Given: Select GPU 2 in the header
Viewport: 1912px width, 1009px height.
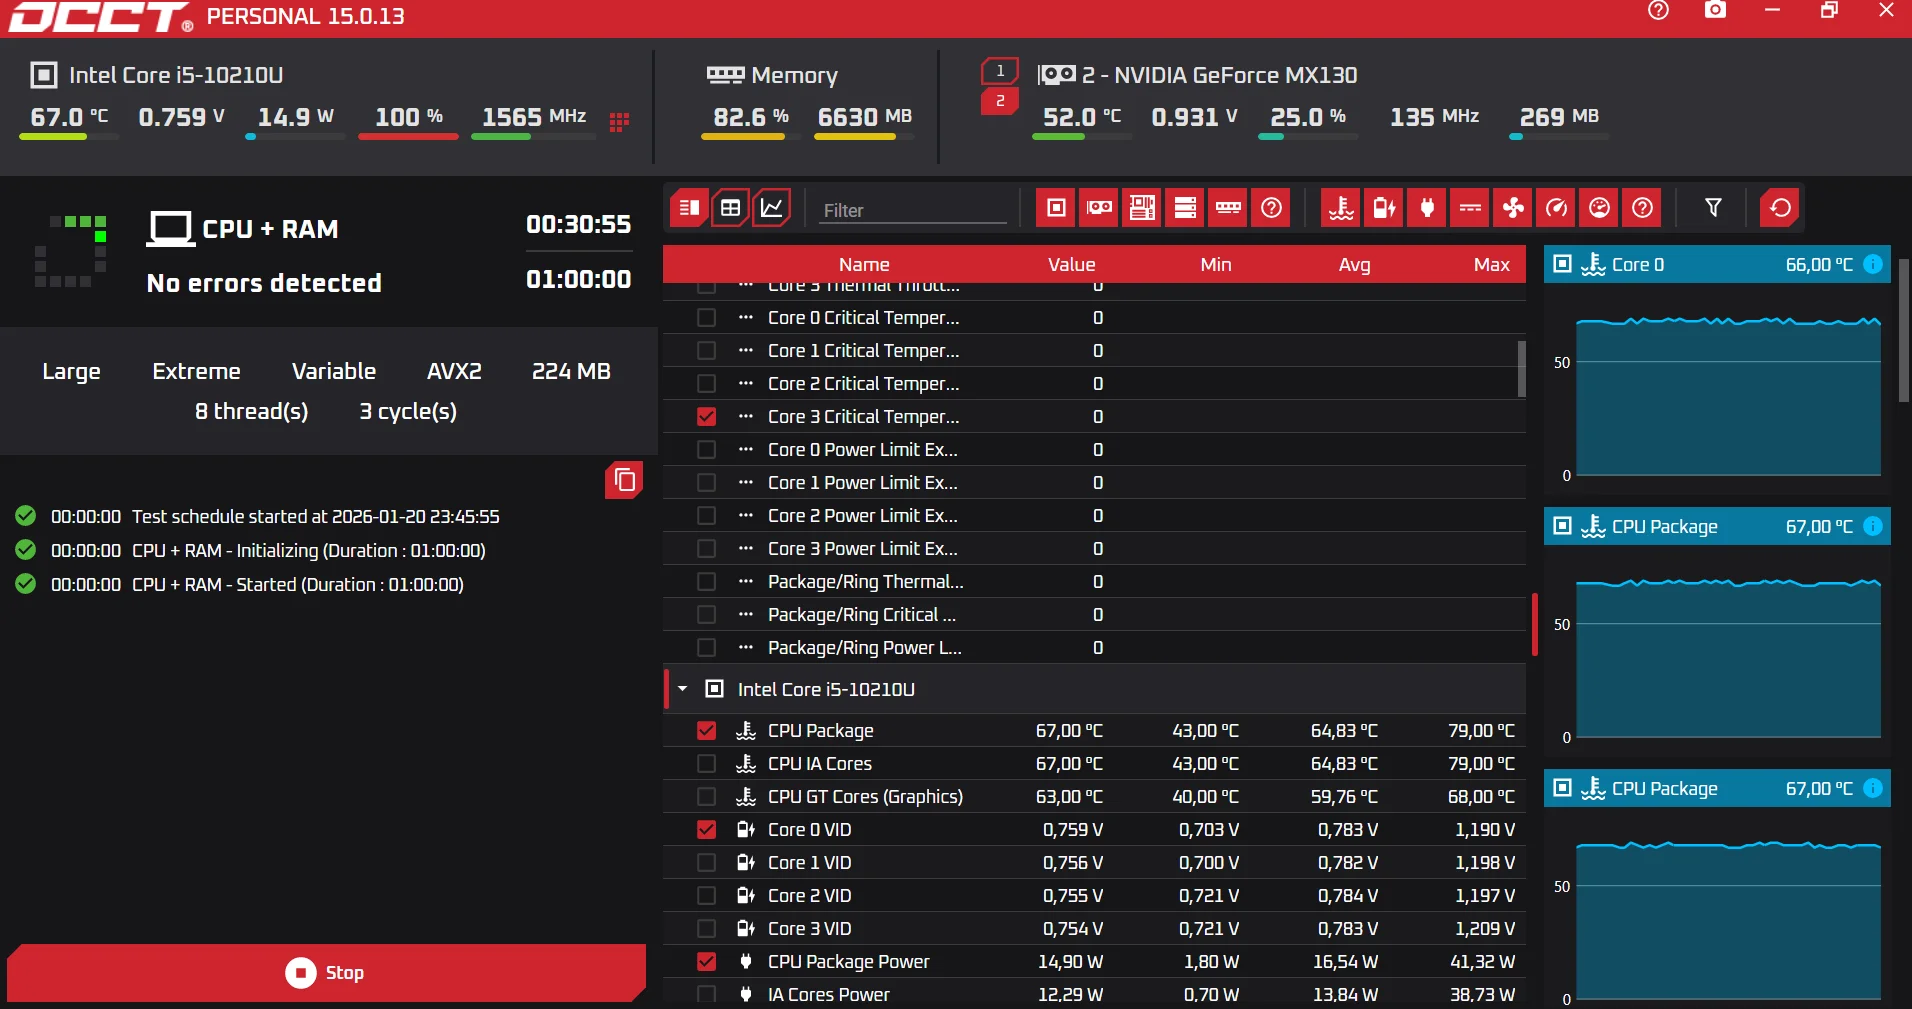Looking at the screenshot, I should point(1000,101).
